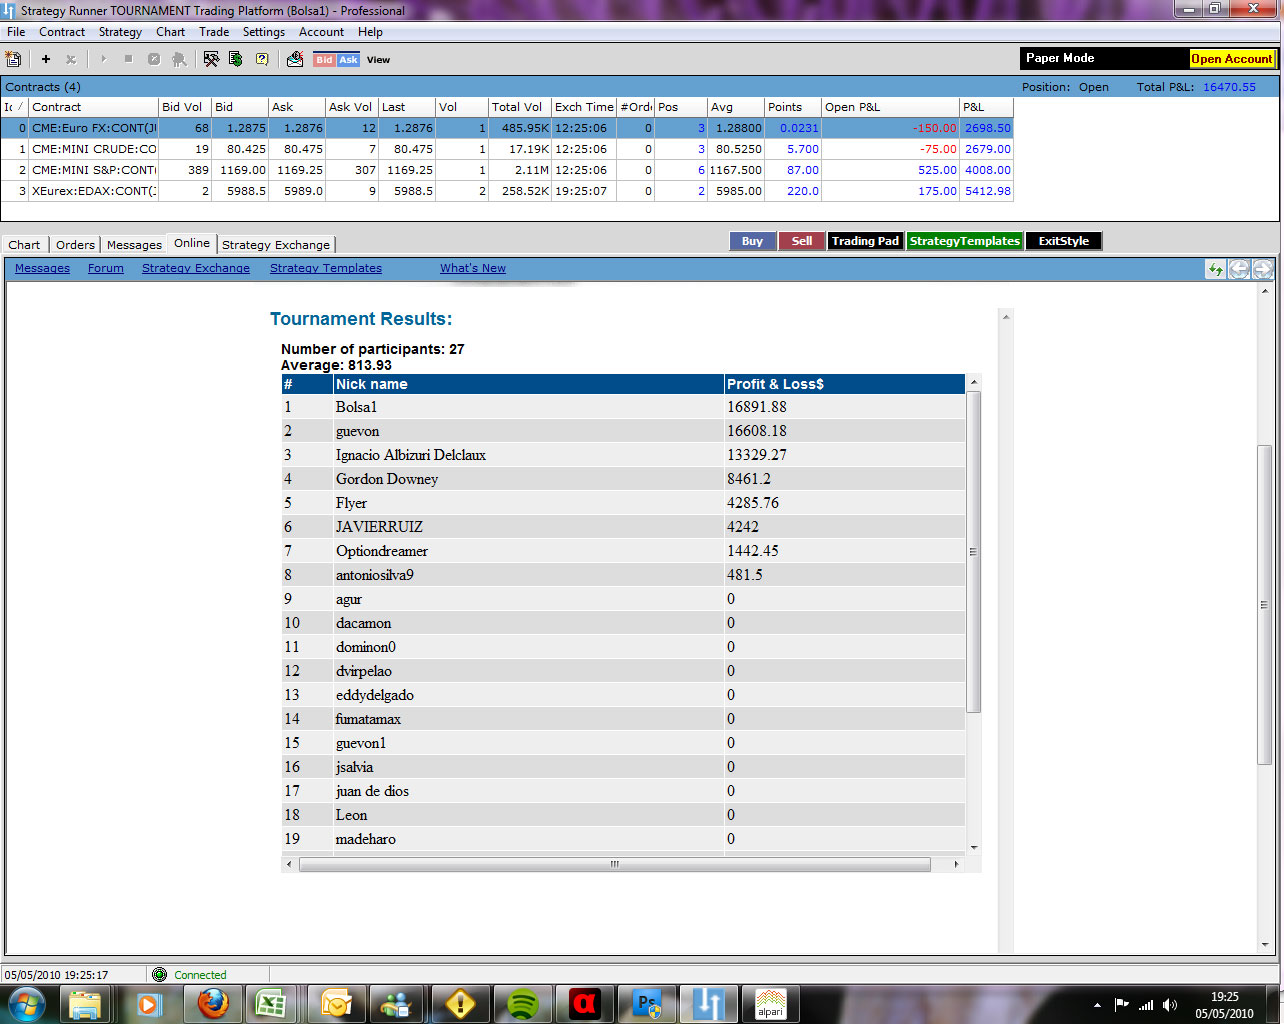Open the Trade menu
The image size is (1284, 1024).
click(x=214, y=32)
